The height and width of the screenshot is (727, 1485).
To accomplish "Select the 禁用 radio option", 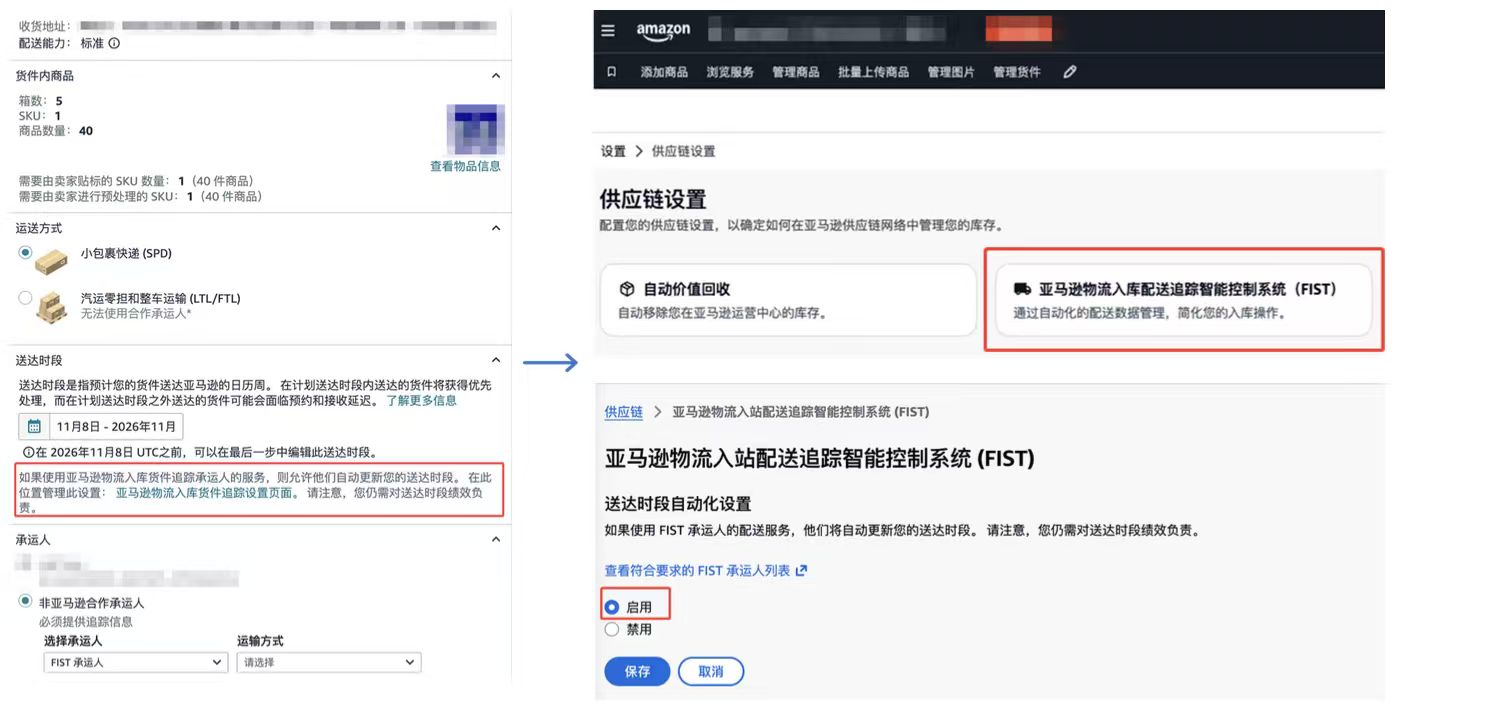I will pos(612,630).
